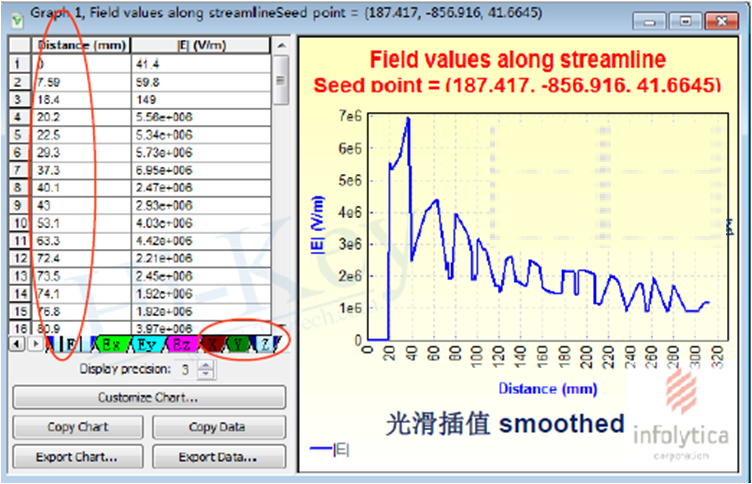This screenshot has height=484, width=752.
Task: Open the Export Data dialog
Action: coord(218,457)
